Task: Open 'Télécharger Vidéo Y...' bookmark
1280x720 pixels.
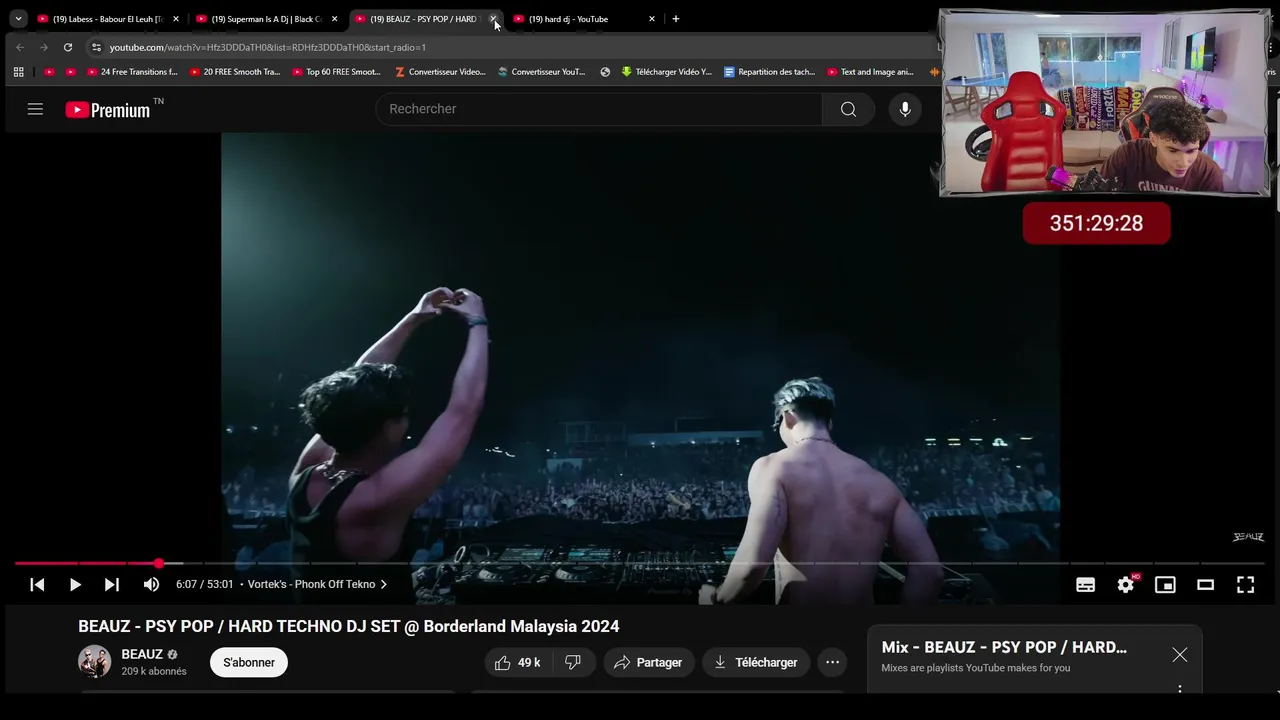Action: coord(667,72)
